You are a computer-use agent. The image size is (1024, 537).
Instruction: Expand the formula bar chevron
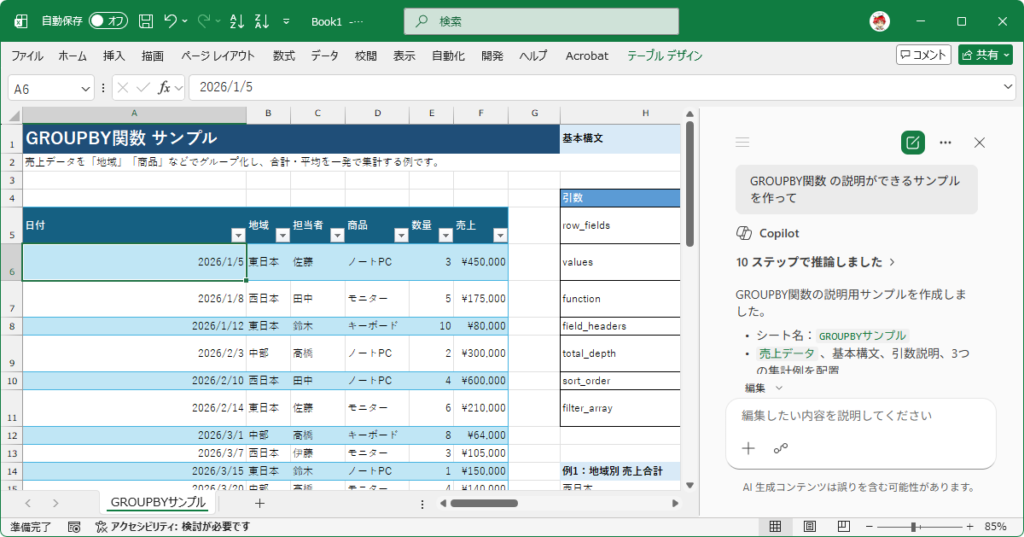pos(1008,87)
